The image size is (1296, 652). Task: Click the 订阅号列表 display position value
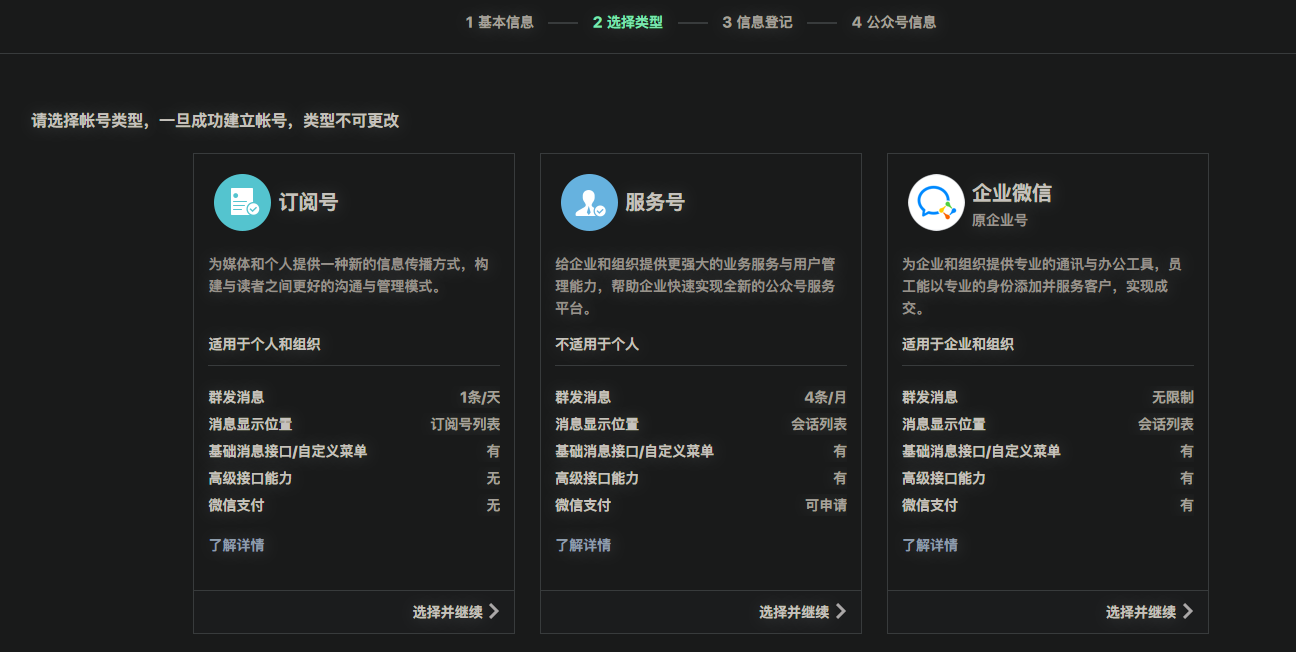(466, 424)
